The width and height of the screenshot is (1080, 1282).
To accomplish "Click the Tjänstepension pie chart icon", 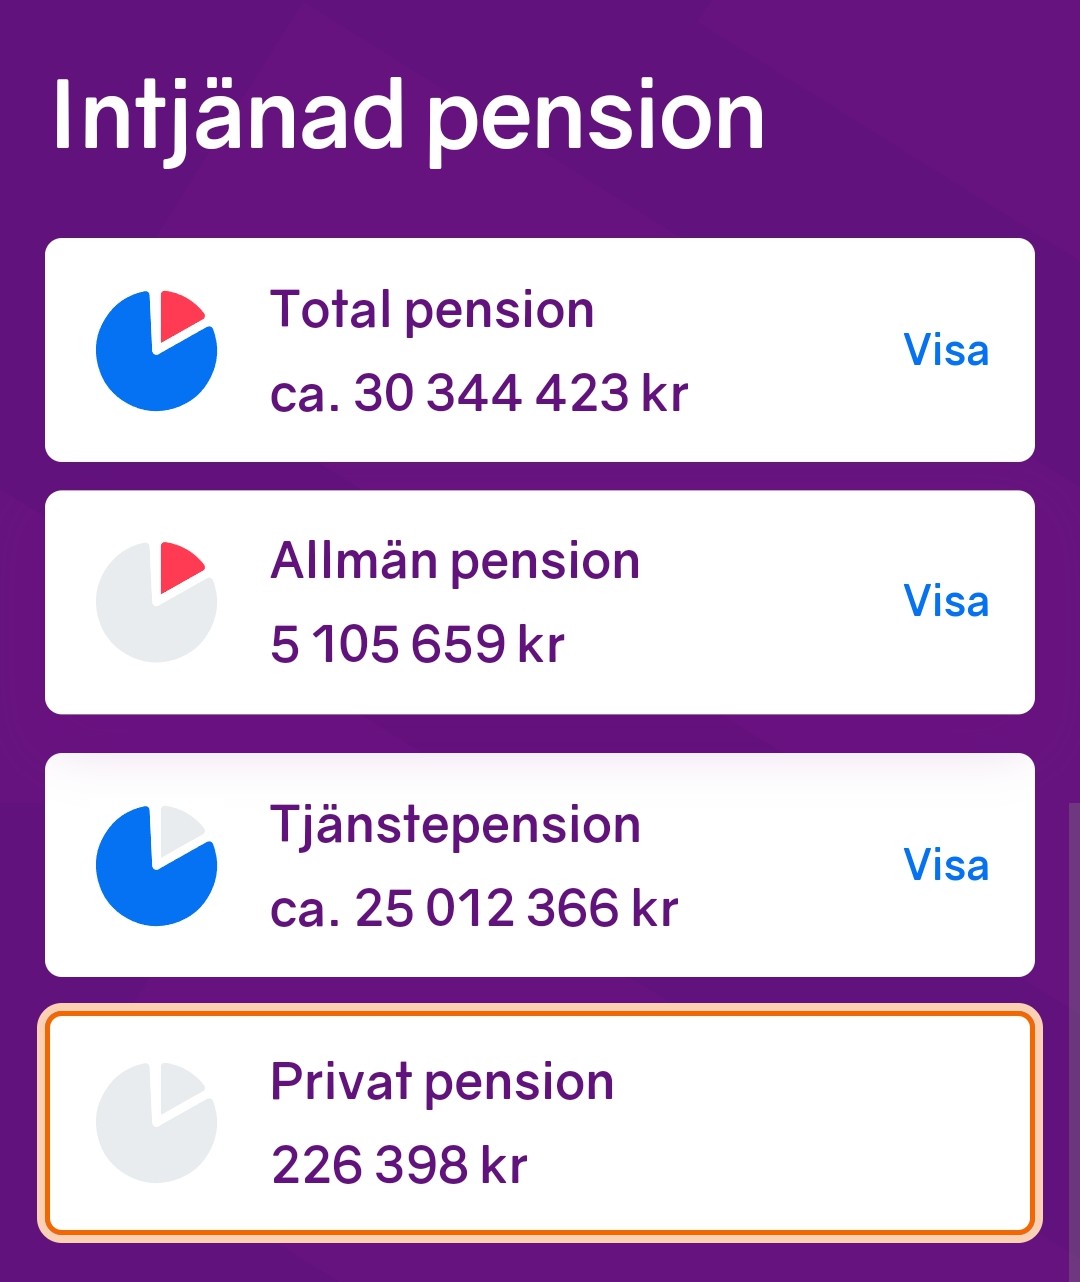I will [156, 863].
